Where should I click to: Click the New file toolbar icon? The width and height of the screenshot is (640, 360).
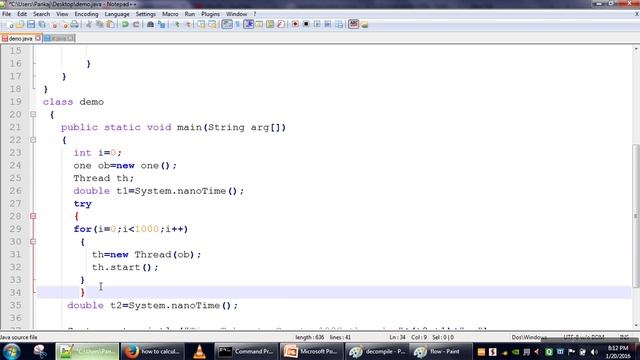tap(11, 25)
